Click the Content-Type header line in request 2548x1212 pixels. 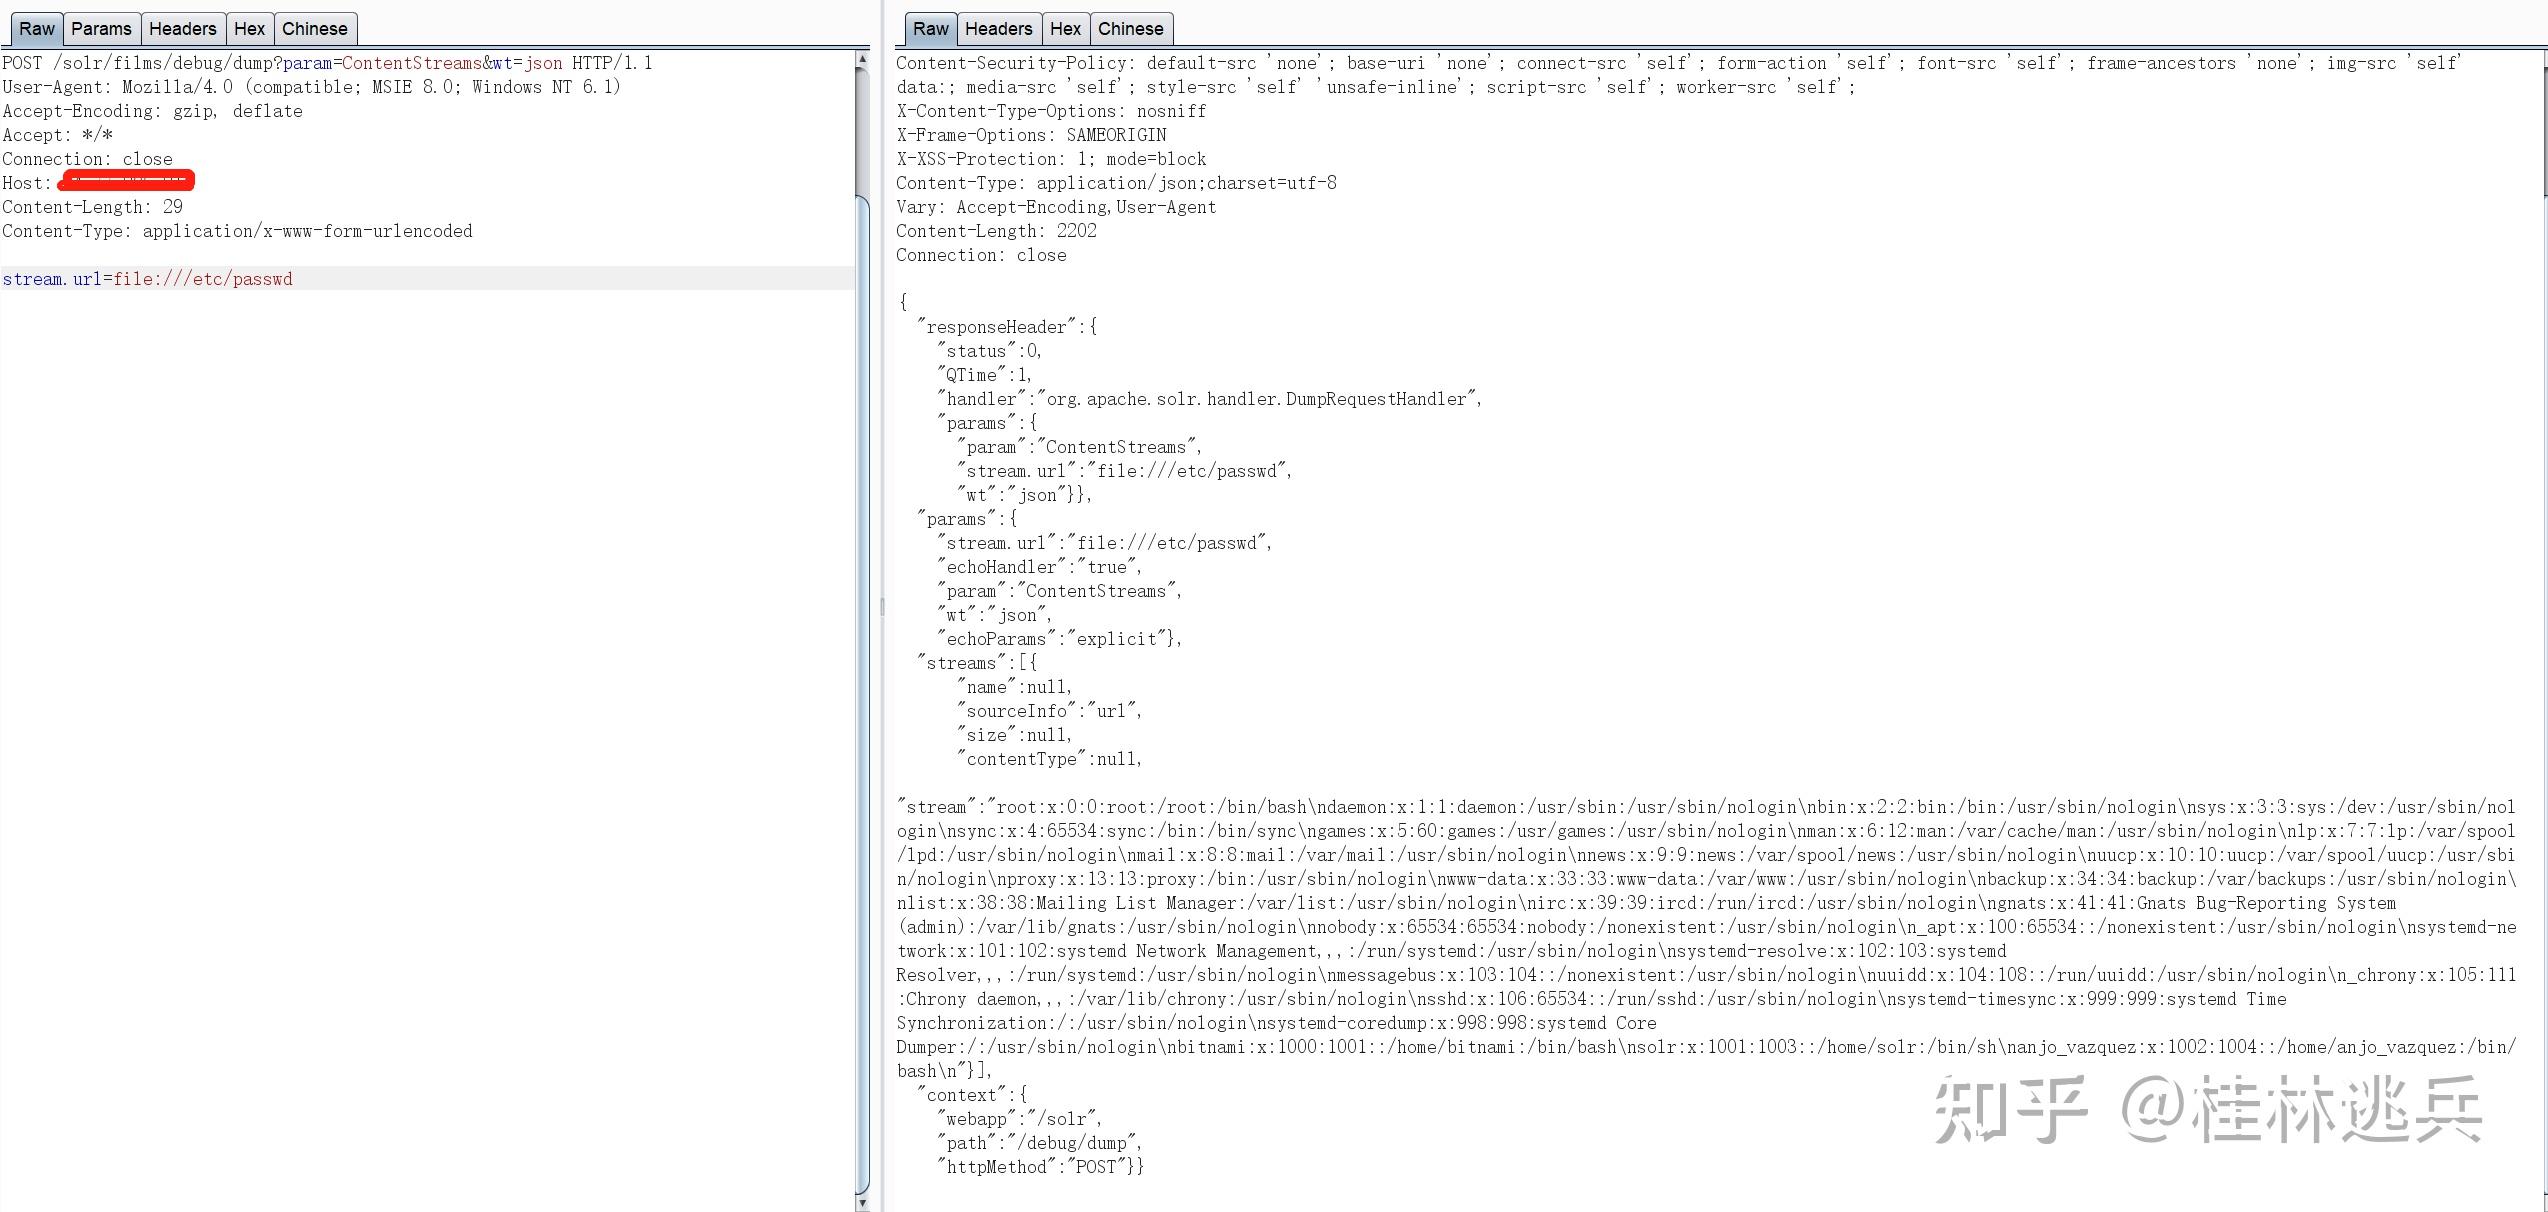click(237, 230)
